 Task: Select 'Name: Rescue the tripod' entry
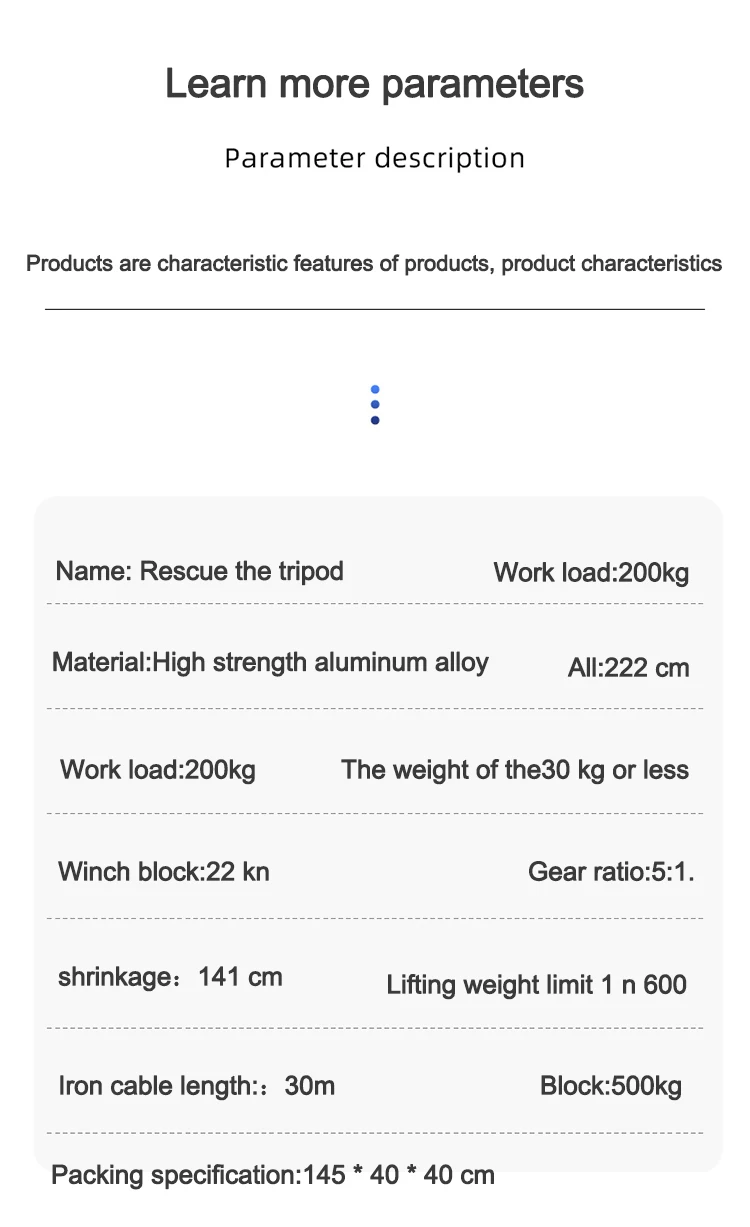click(200, 572)
